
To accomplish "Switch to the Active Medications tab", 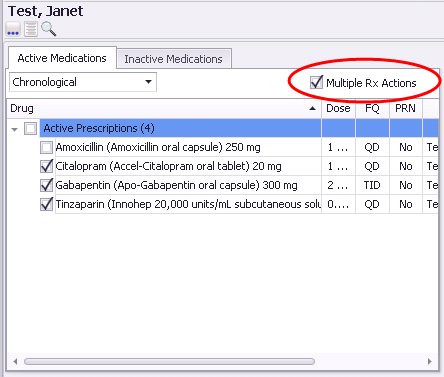I will click(62, 58).
